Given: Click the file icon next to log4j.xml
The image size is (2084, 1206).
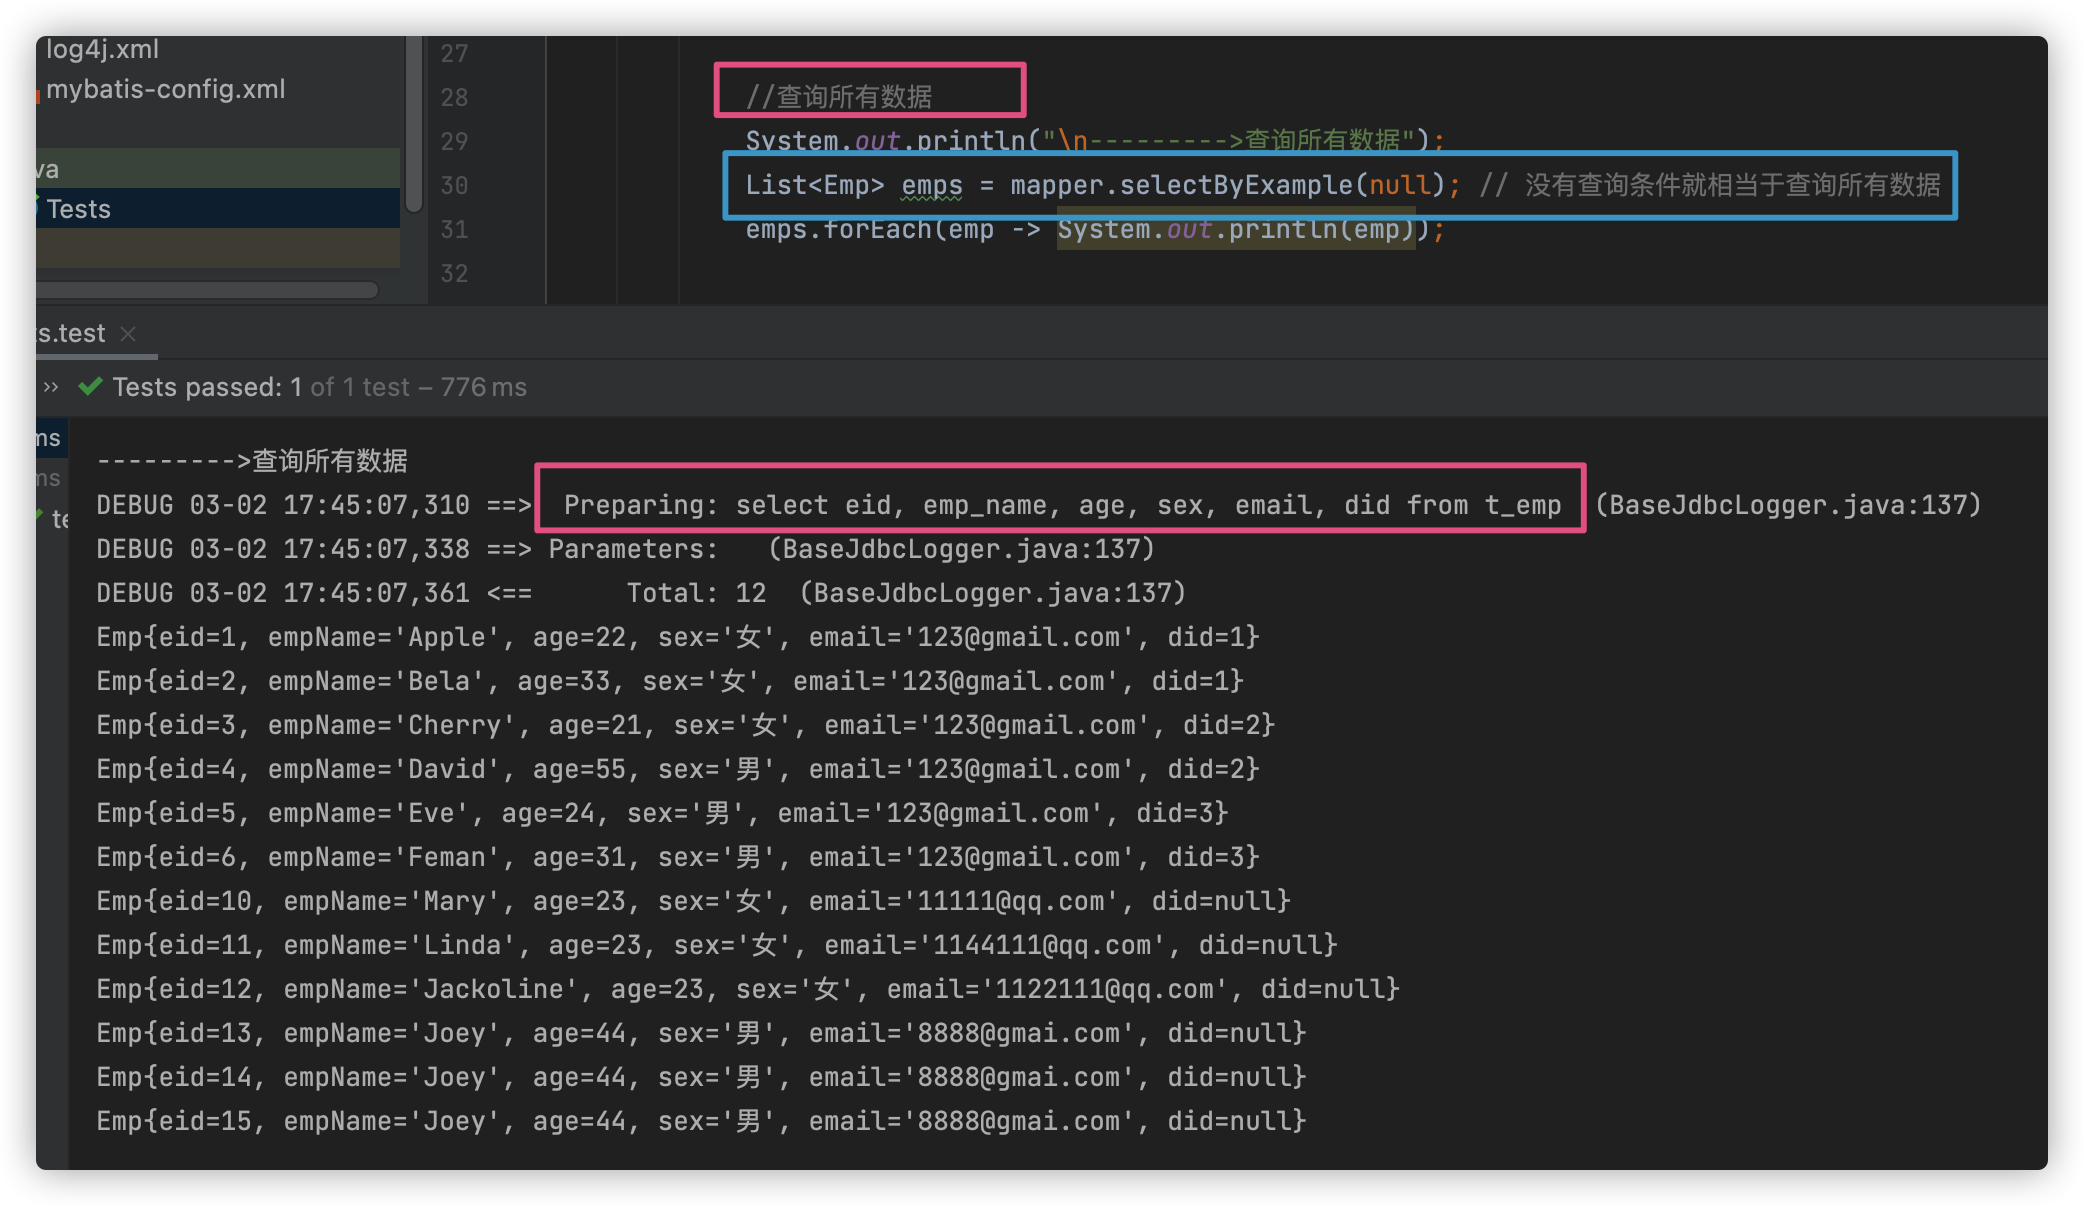Looking at the screenshot, I should [x=37, y=49].
